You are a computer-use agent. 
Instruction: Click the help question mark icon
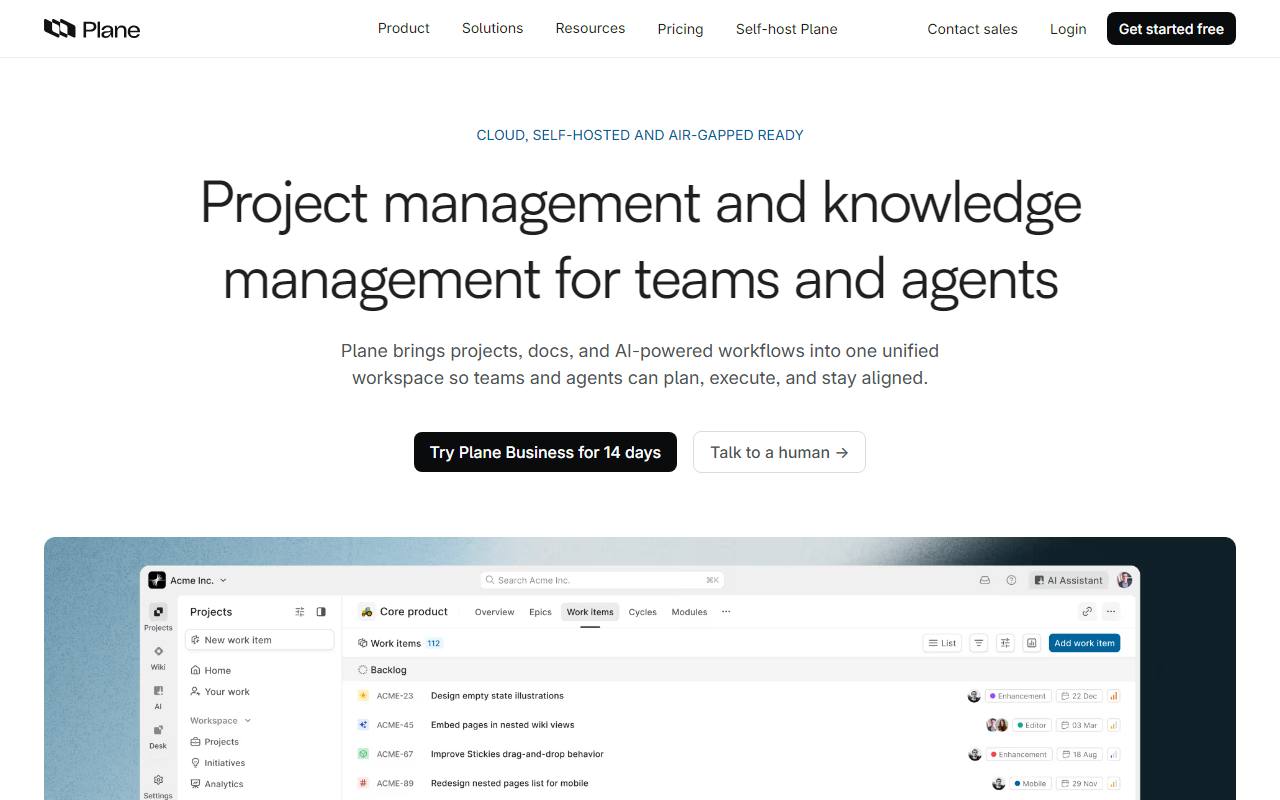point(1011,580)
